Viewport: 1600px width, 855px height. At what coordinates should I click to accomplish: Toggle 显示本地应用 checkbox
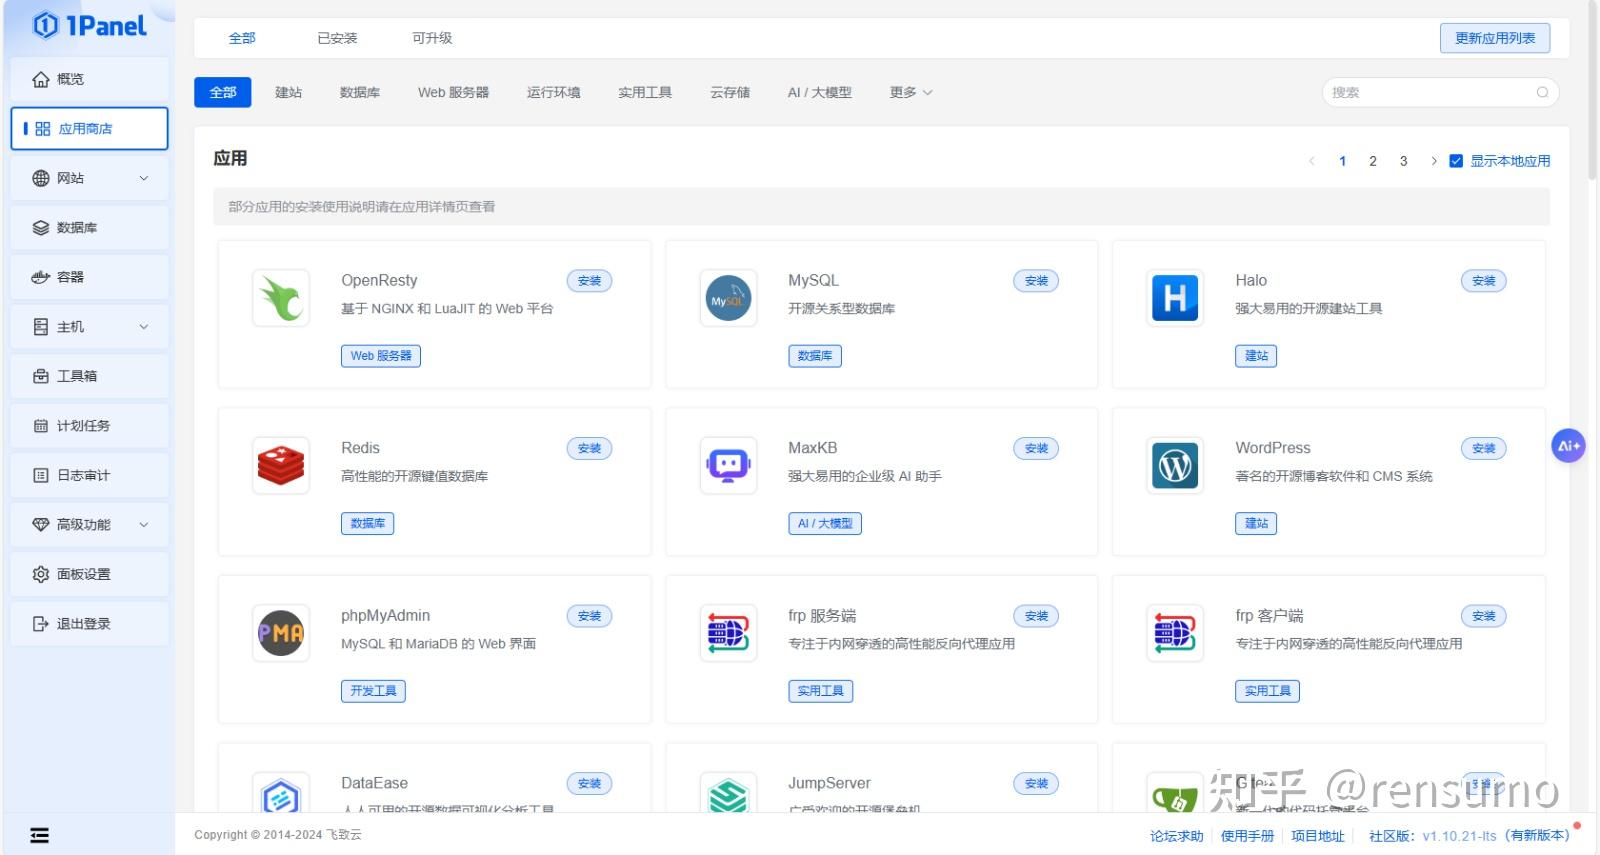[1456, 161]
